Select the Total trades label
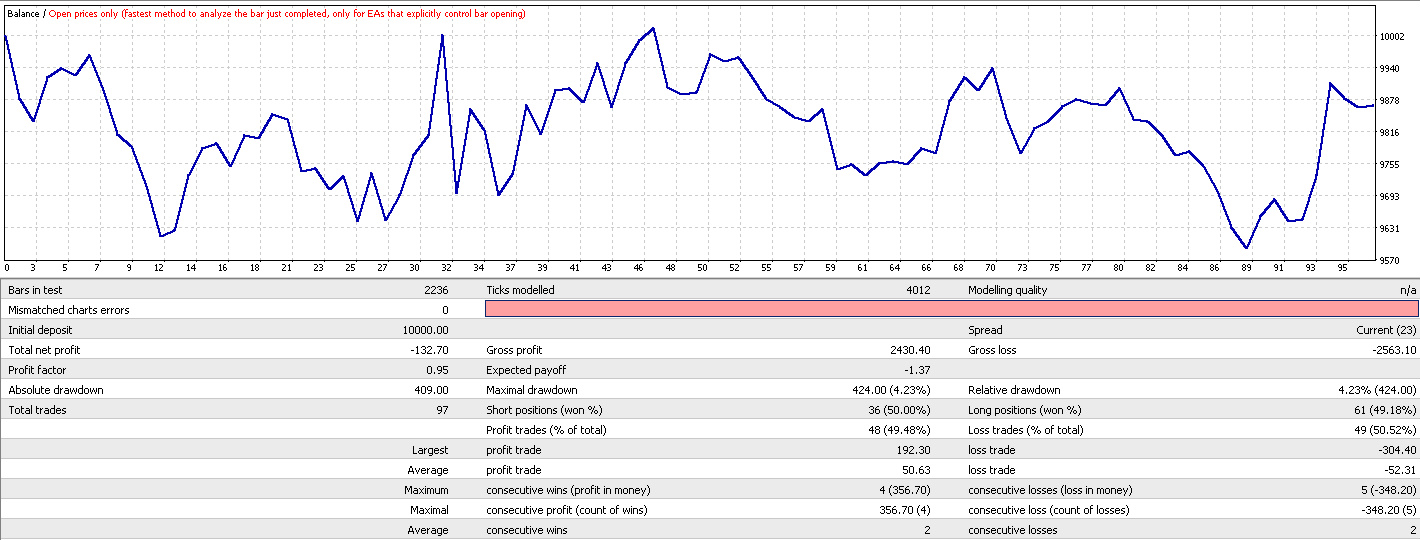This screenshot has height=540, width=1420. [36, 410]
